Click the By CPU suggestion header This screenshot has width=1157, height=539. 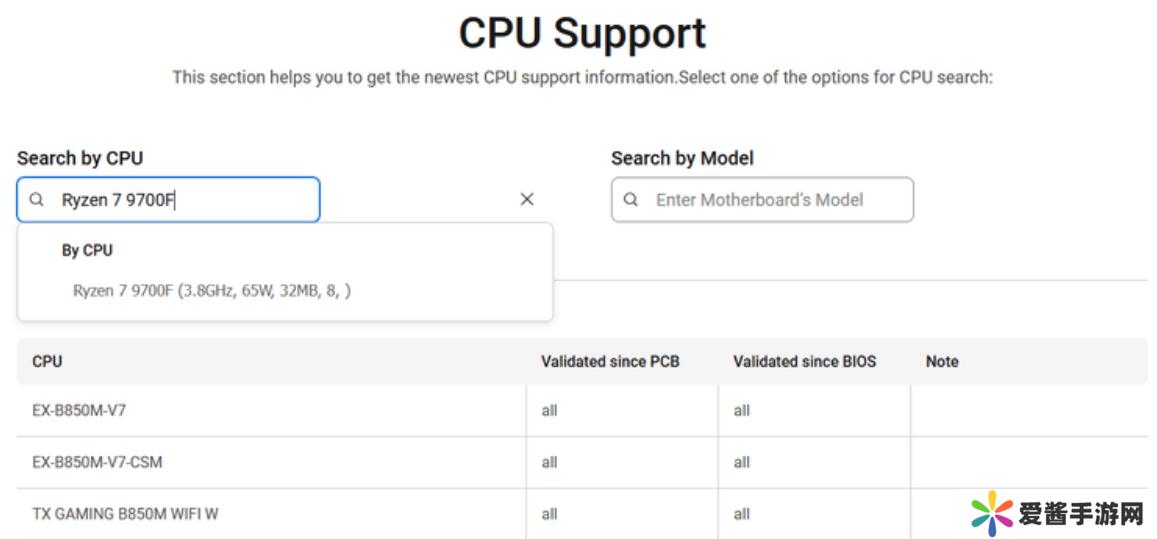[x=87, y=250]
